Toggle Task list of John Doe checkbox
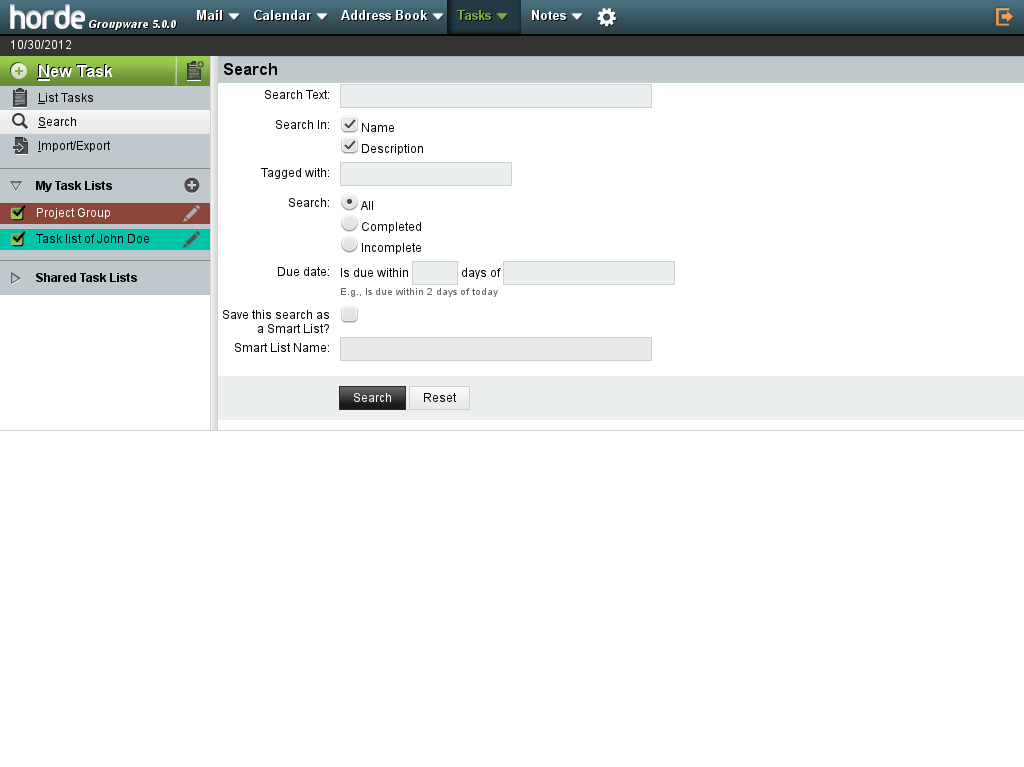 pos(18,239)
